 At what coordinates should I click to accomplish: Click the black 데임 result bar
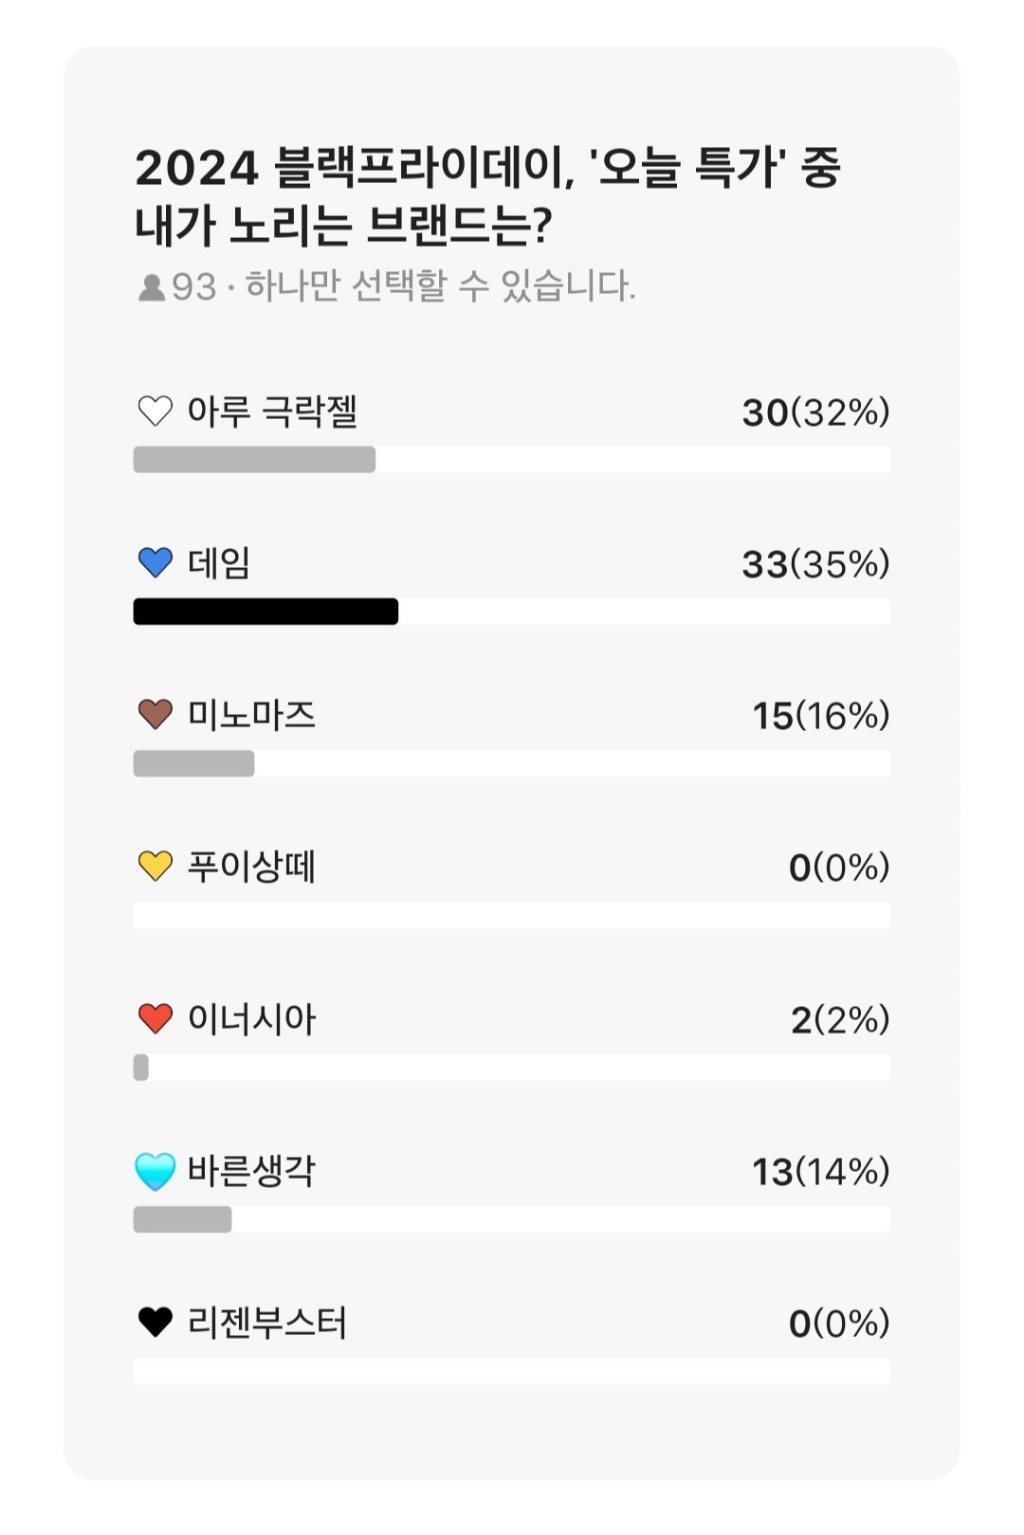(x=266, y=612)
